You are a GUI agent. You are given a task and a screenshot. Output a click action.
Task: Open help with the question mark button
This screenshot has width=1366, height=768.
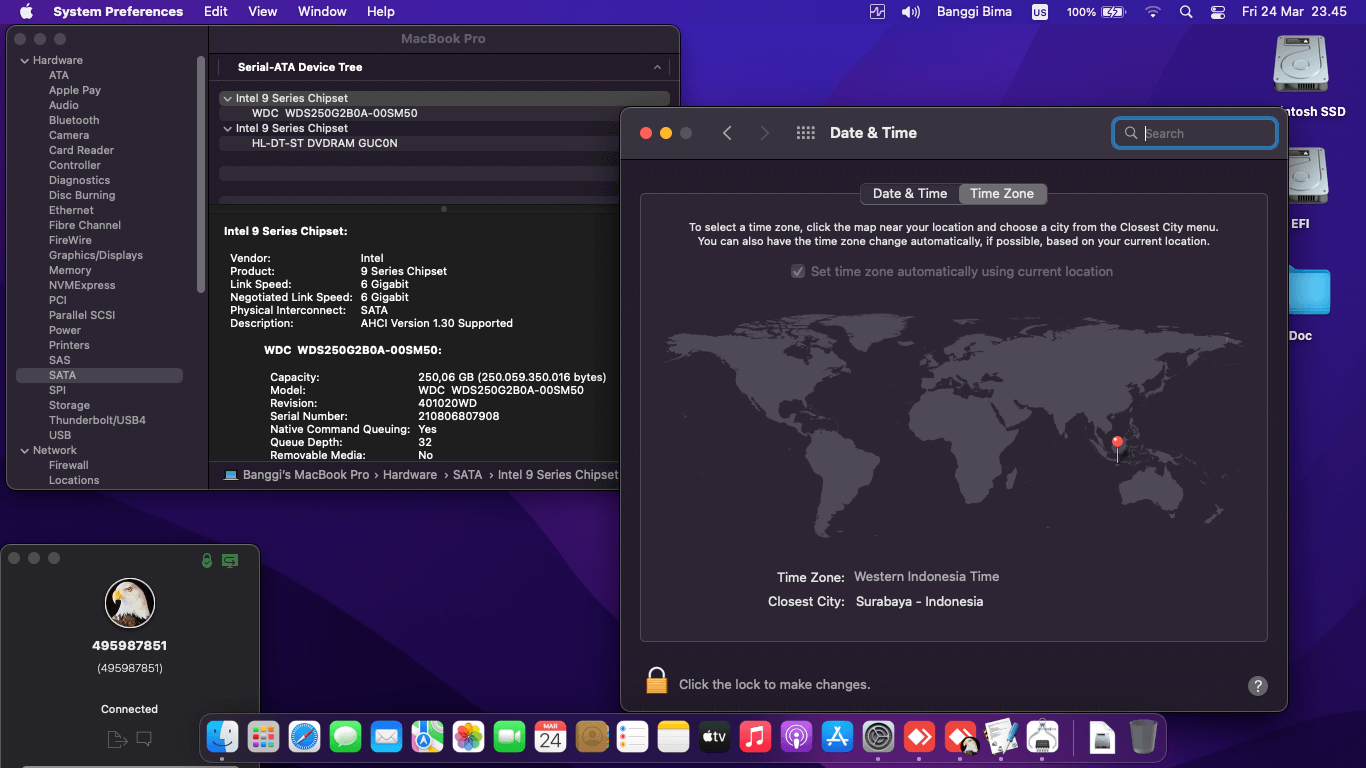click(x=1258, y=686)
